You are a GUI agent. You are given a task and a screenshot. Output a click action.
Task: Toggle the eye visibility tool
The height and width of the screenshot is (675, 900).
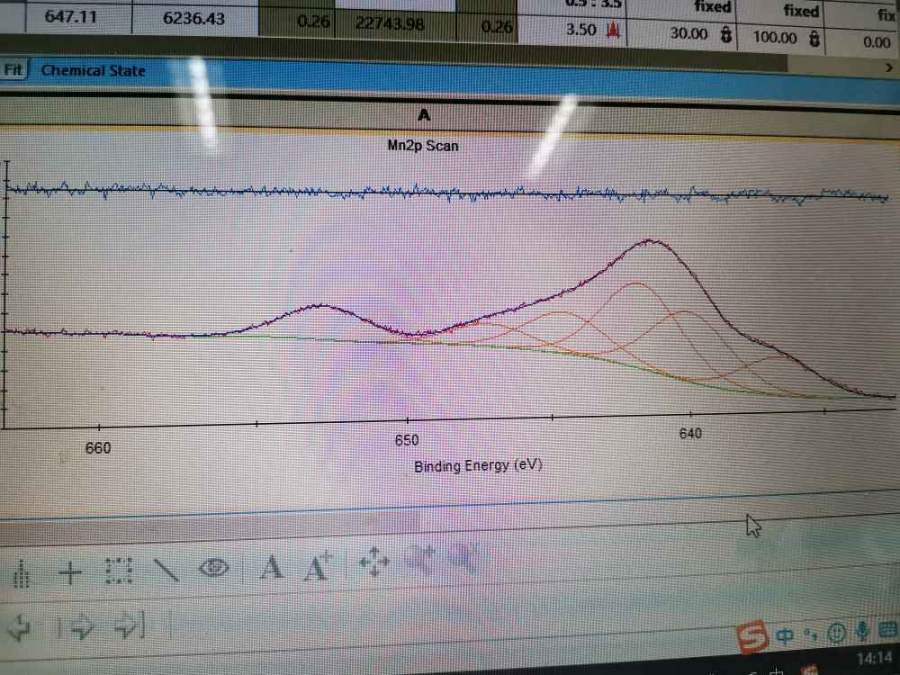pyautogui.click(x=214, y=568)
